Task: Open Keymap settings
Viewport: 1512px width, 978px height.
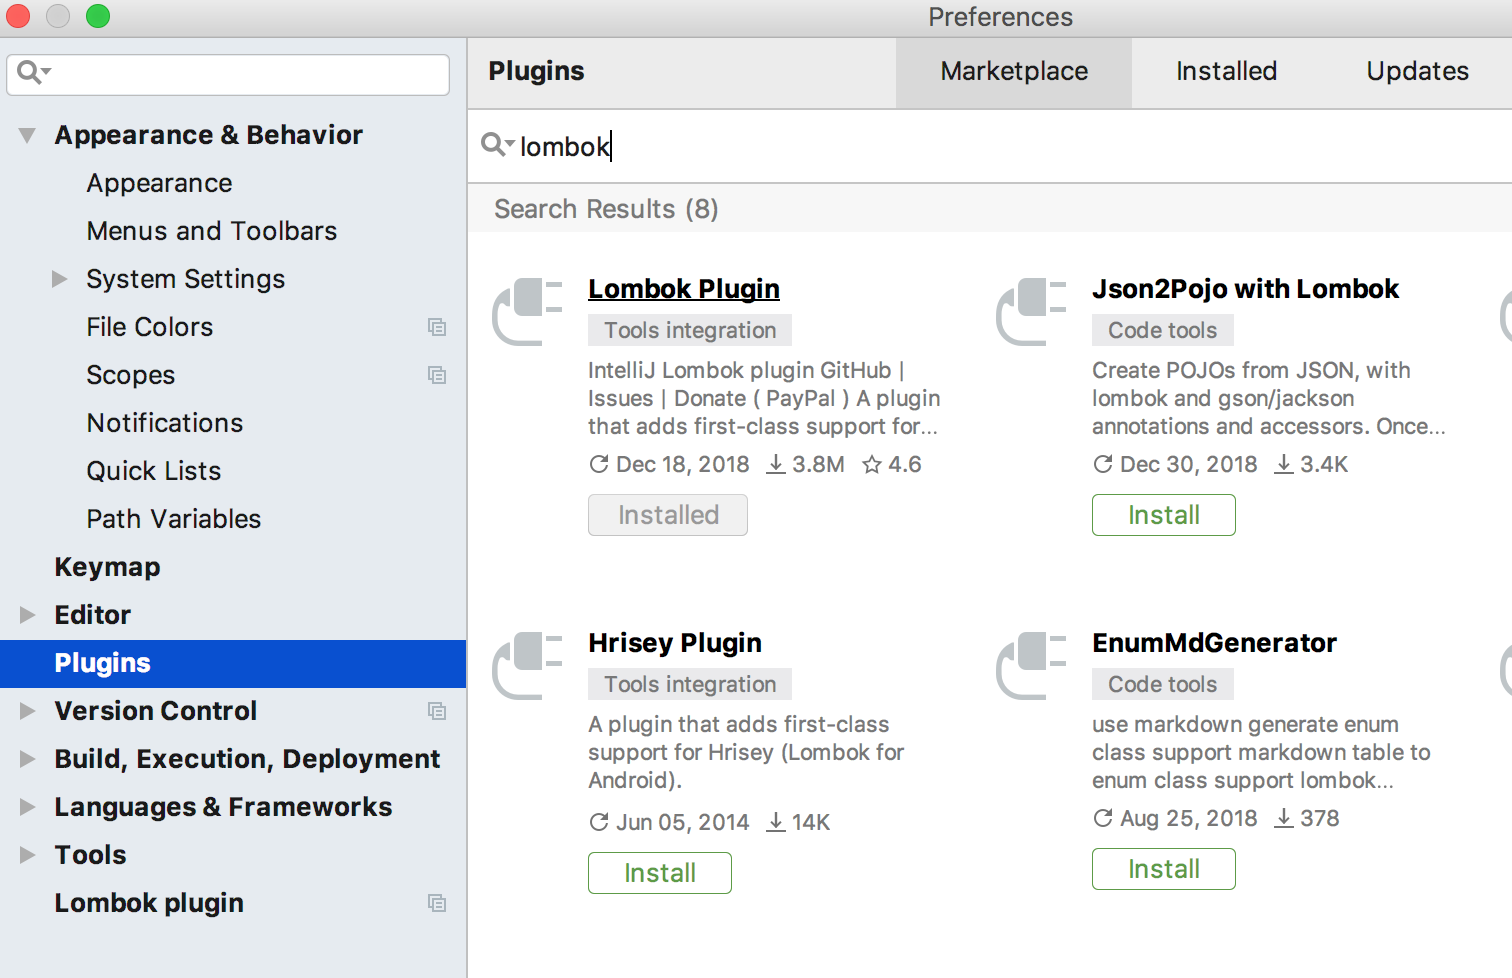Action: [x=107, y=567]
